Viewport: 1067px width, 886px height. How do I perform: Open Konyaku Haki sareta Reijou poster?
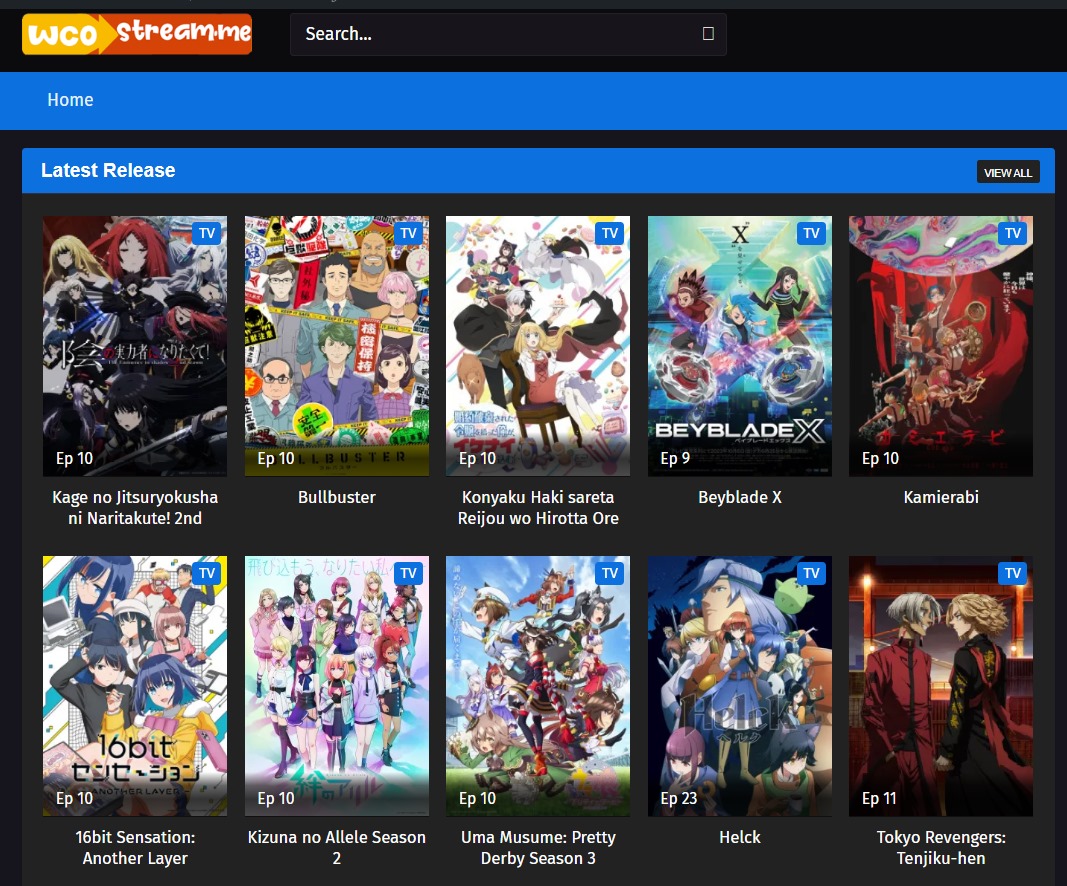(x=538, y=346)
